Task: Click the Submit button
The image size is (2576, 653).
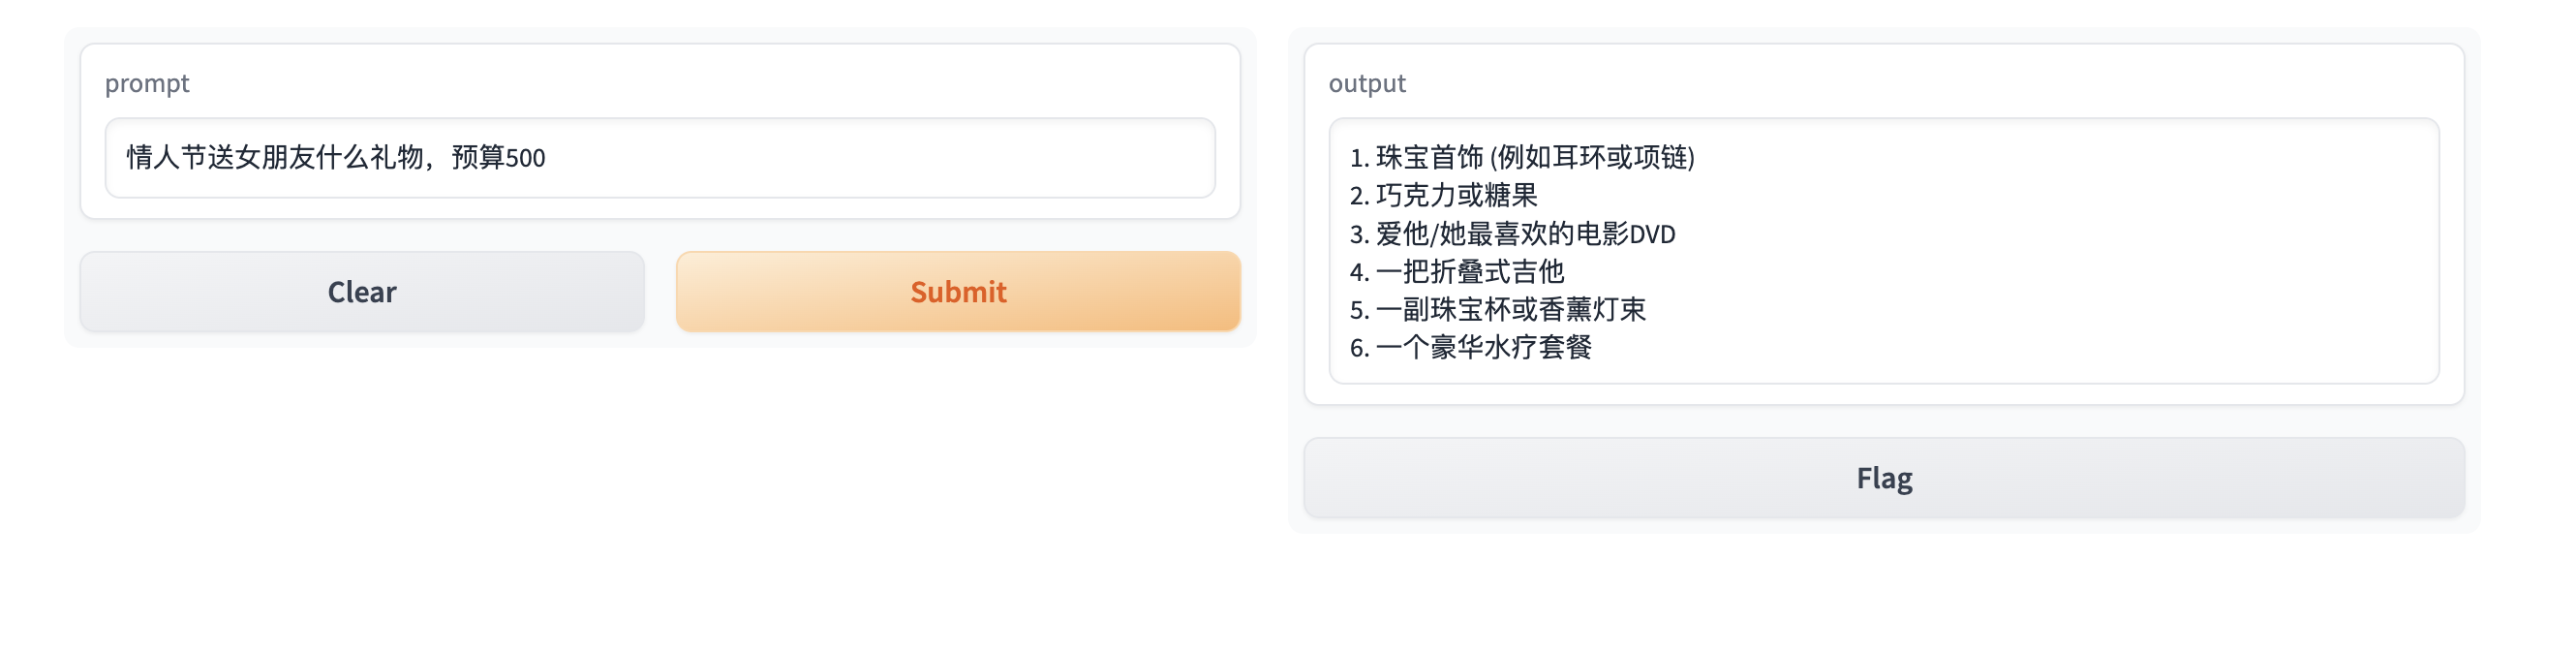Action: click(x=958, y=291)
